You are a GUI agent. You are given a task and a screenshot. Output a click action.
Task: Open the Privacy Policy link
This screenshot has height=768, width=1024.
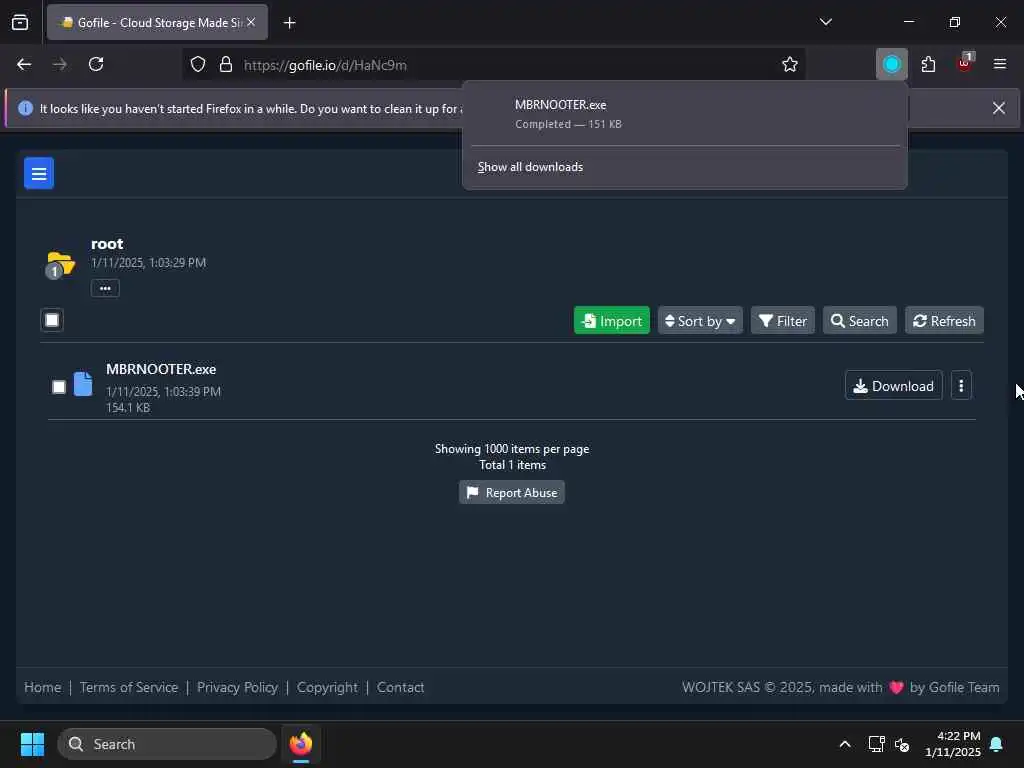[237, 687]
